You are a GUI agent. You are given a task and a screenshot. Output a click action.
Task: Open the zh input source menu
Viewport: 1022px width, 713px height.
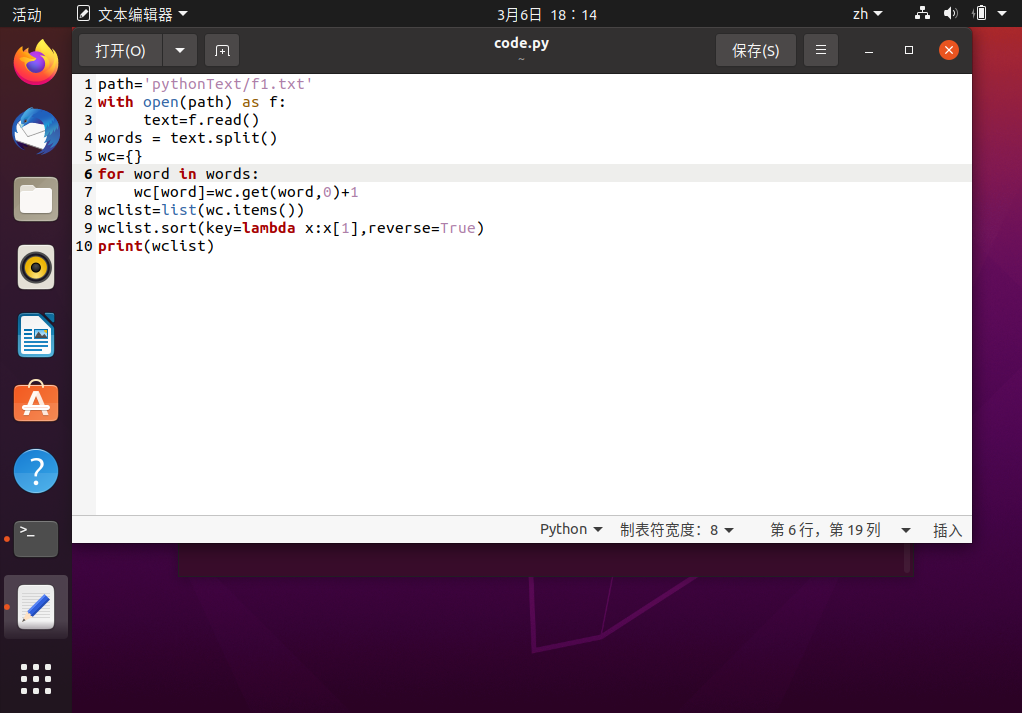click(x=868, y=14)
